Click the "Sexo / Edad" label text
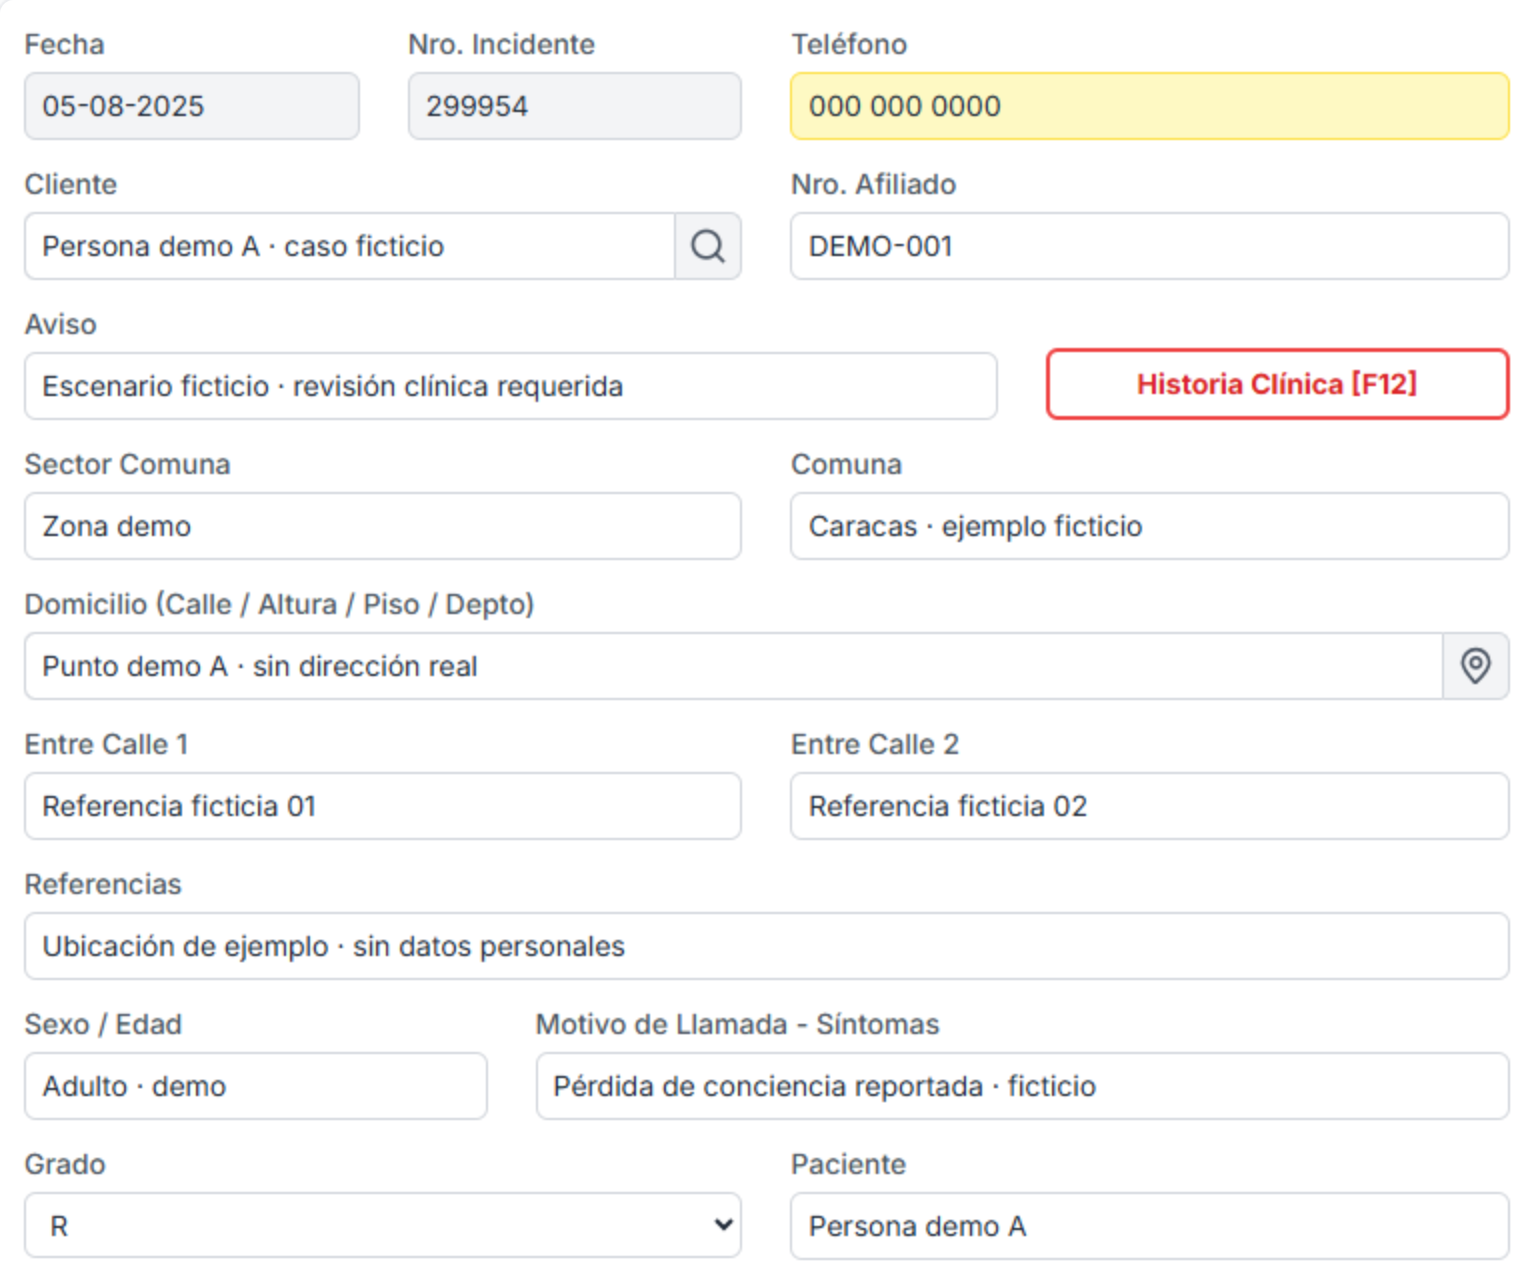1532x1284 pixels. 103,1025
